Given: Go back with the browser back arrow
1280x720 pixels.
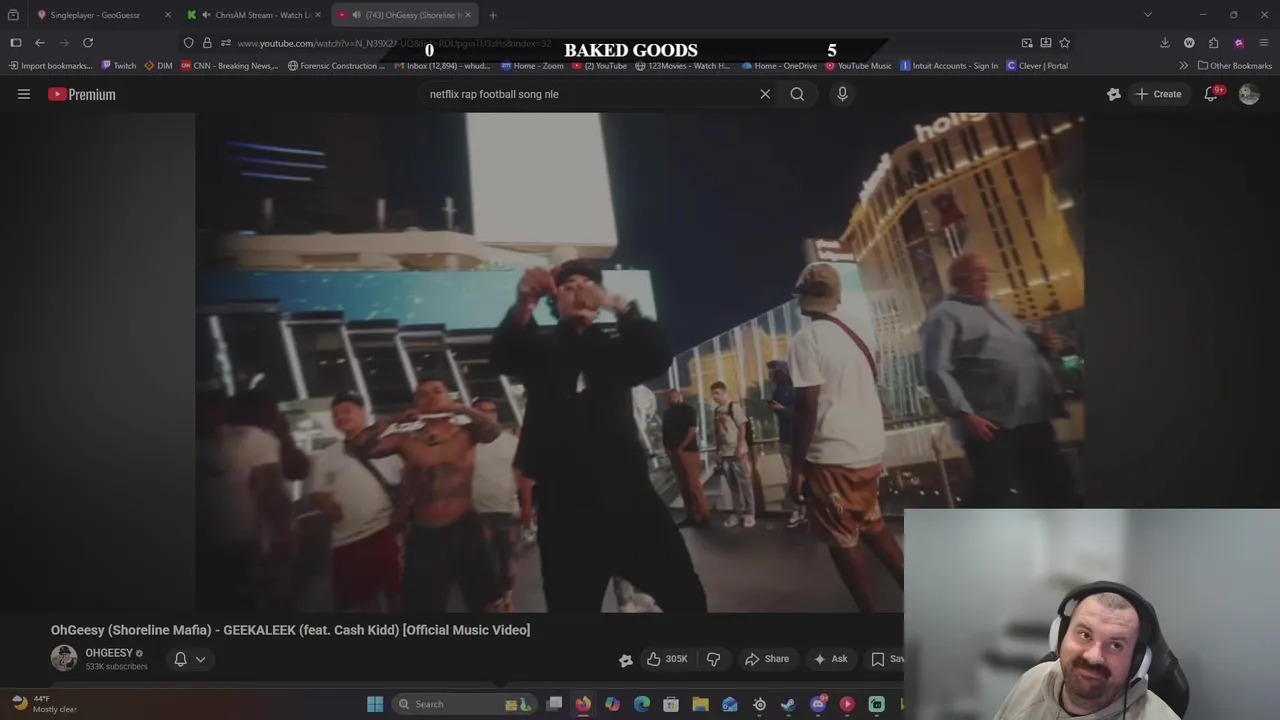Looking at the screenshot, I should [x=40, y=42].
